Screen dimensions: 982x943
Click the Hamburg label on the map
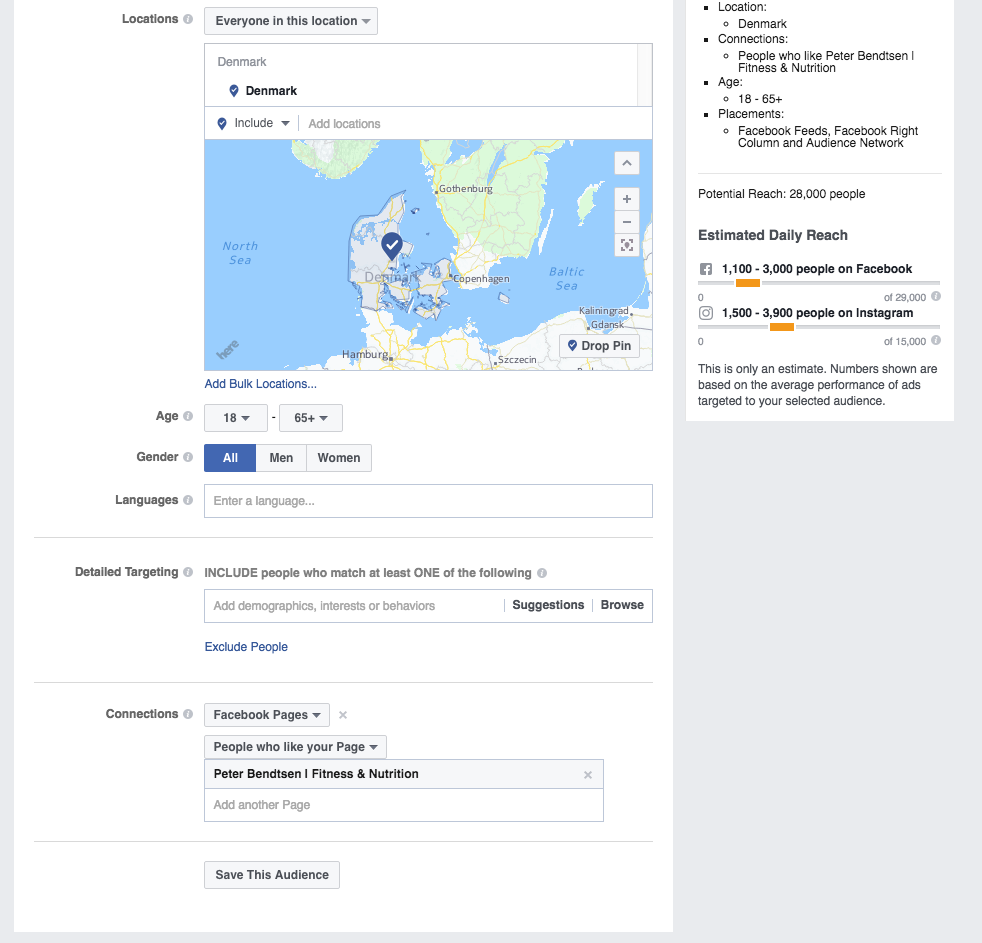(x=365, y=354)
